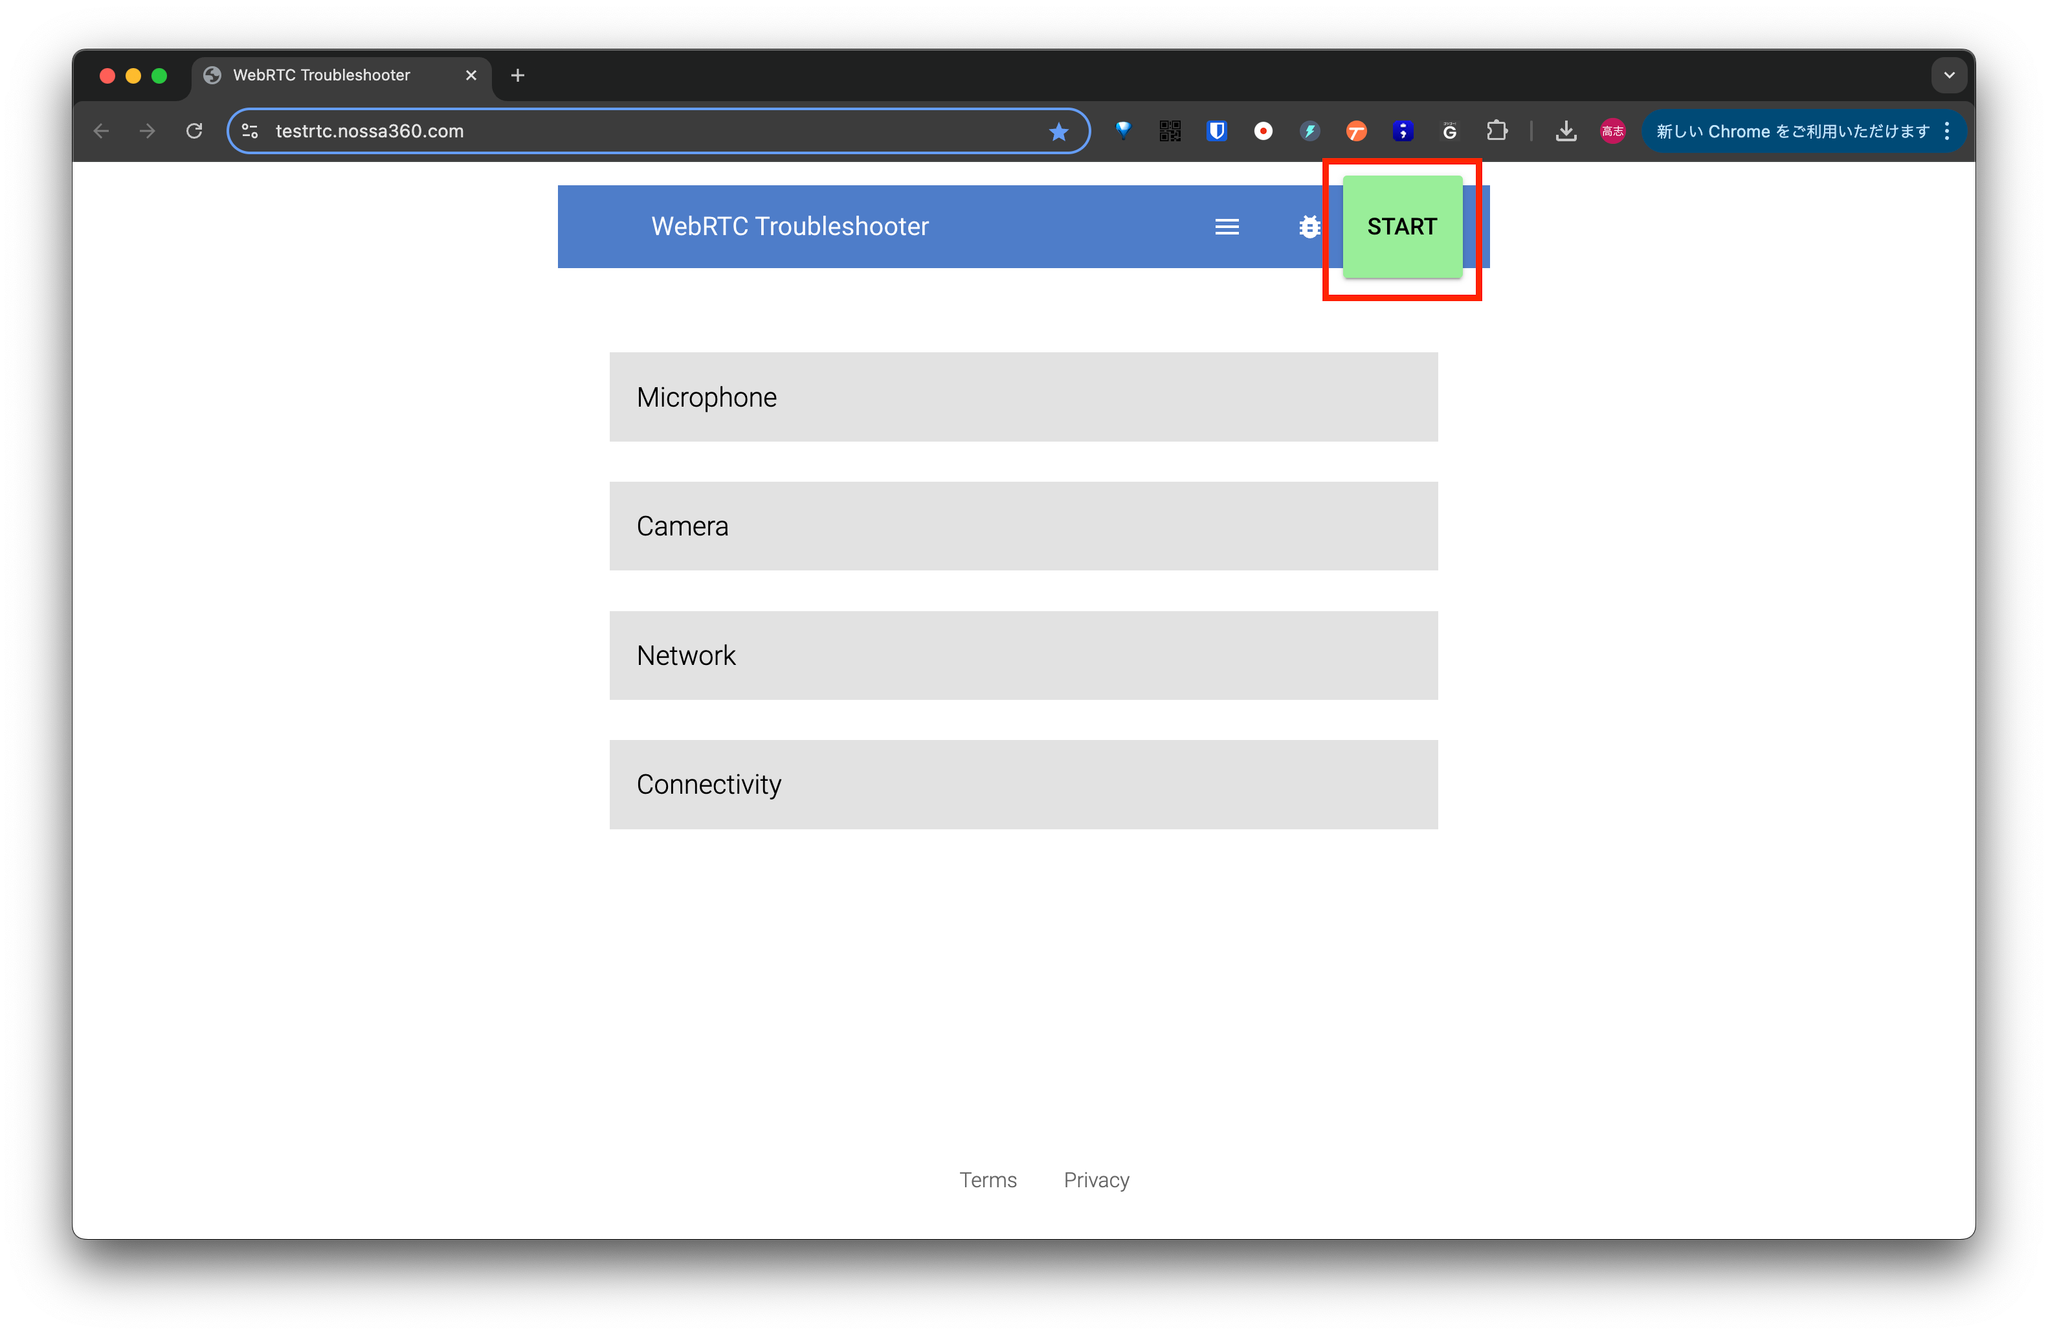
Task: Expand the Network test section
Action: 1023,655
